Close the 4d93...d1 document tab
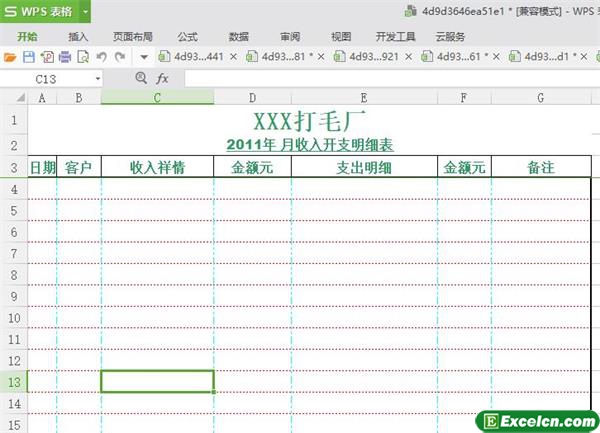Screen dimensions: 600x433 coord(584,57)
